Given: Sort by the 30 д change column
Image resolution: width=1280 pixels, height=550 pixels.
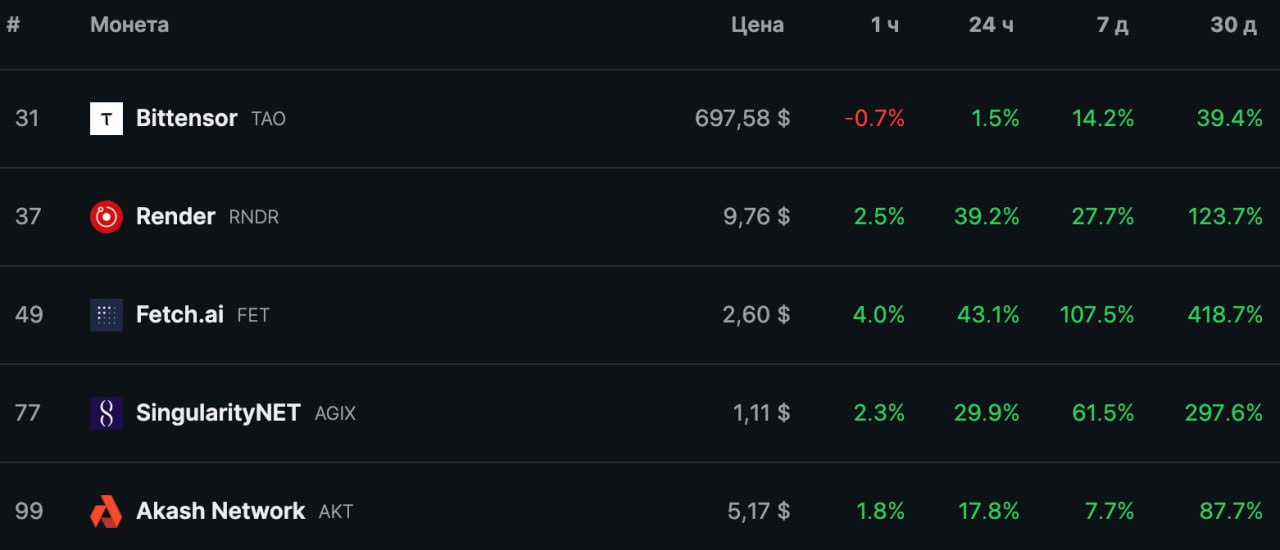Looking at the screenshot, I should pyautogui.click(x=1233, y=25).
